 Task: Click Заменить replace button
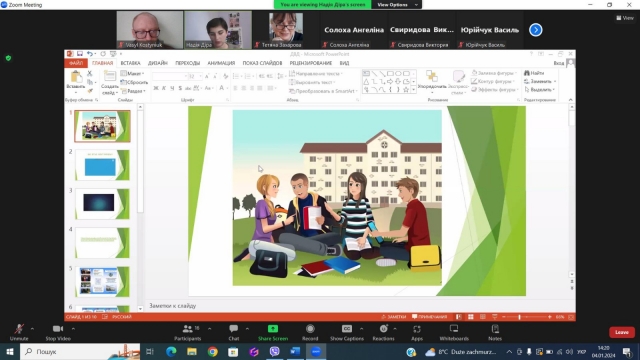coord(540,81)
